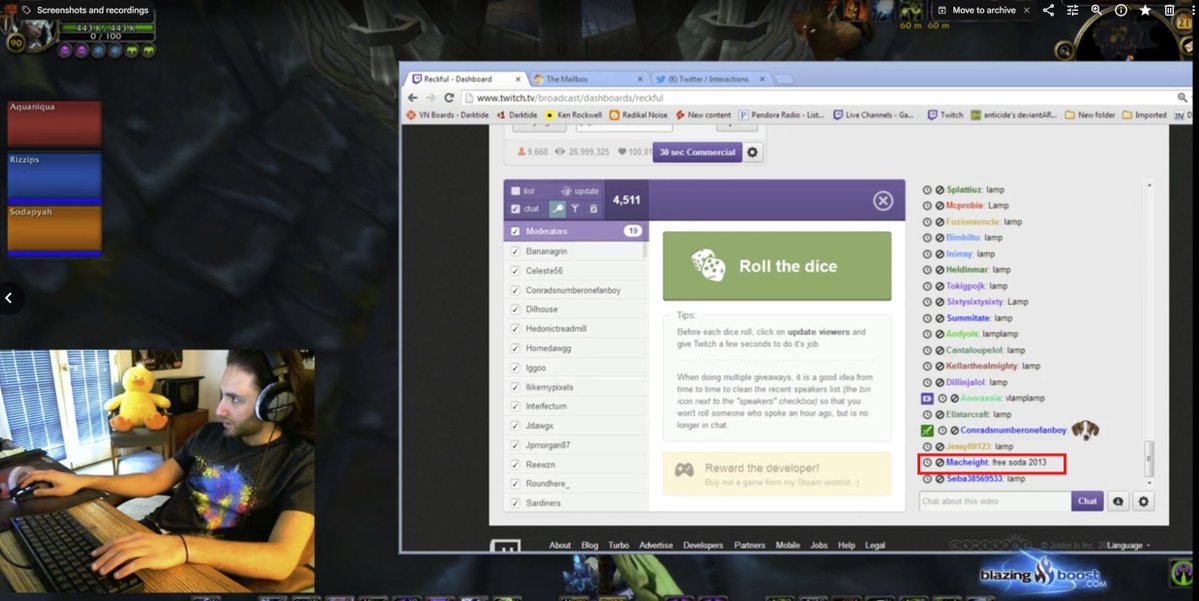The width and height of the screenshot is (1199, 601).
Task: Open the gear settings next to 30 sec Commercial
Action: 752,152
